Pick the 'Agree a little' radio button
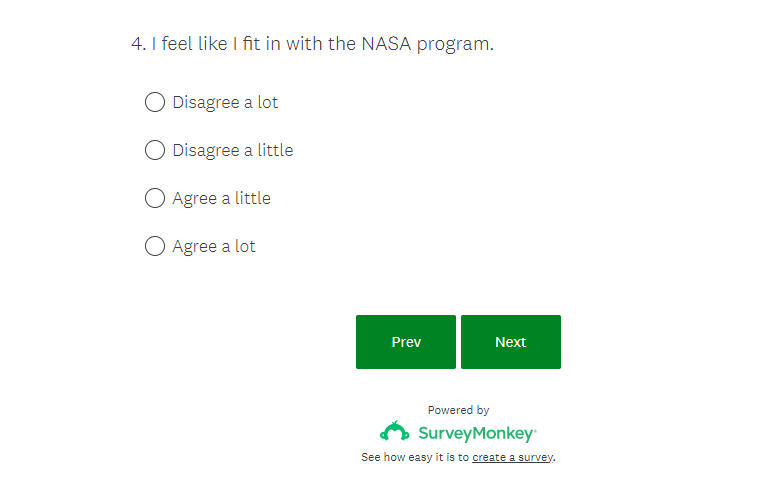Image resolution: width=759 pixels, height=497 pixels. (x=155, y=198)
